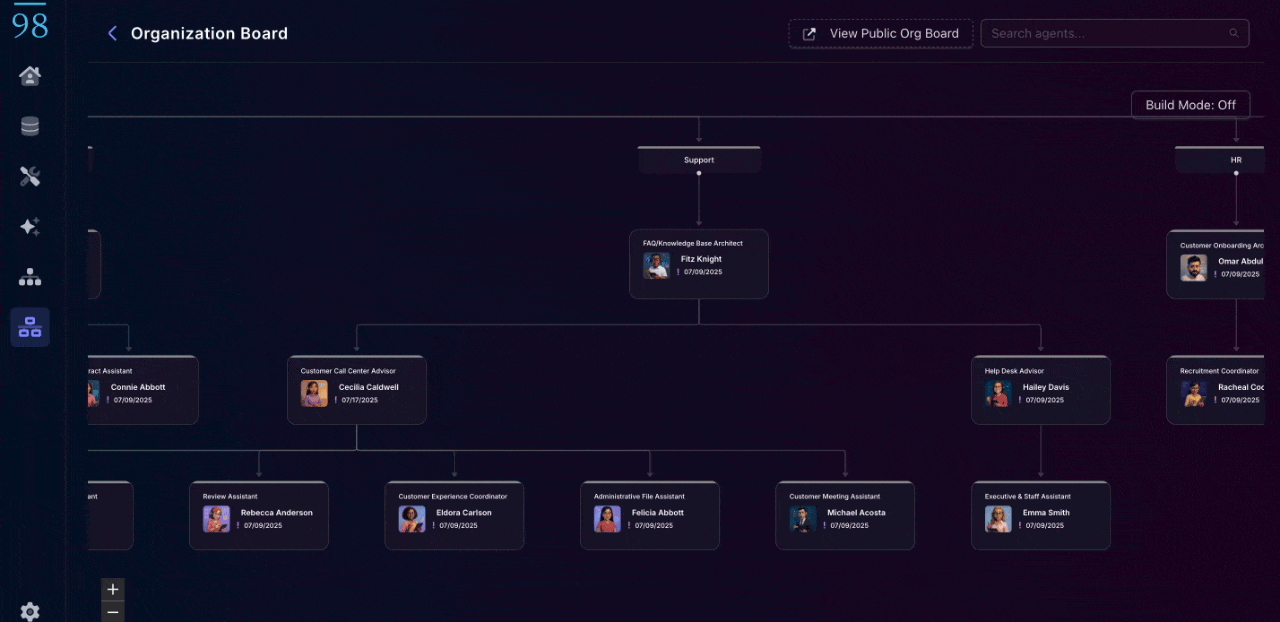The width and height of the screenshot is (1280, 622).
Task: Go back using the left chevron arrow
Action: point(112,33)
